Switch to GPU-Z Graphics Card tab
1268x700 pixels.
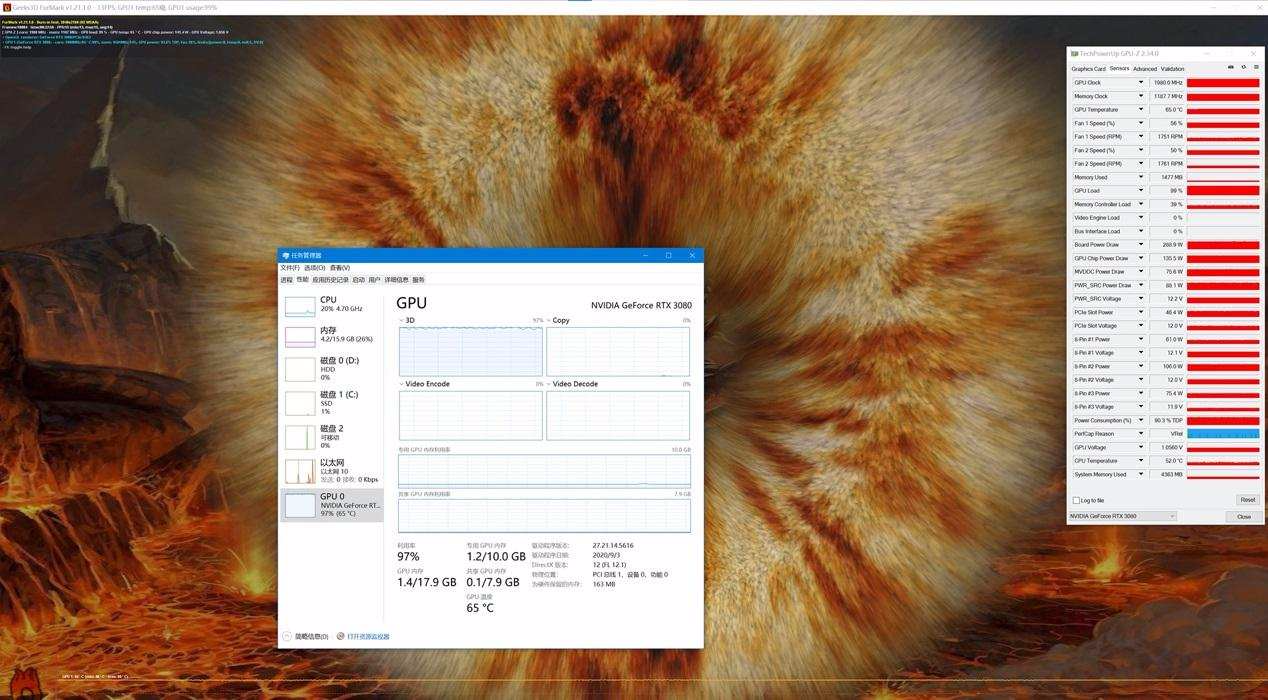1088,69
